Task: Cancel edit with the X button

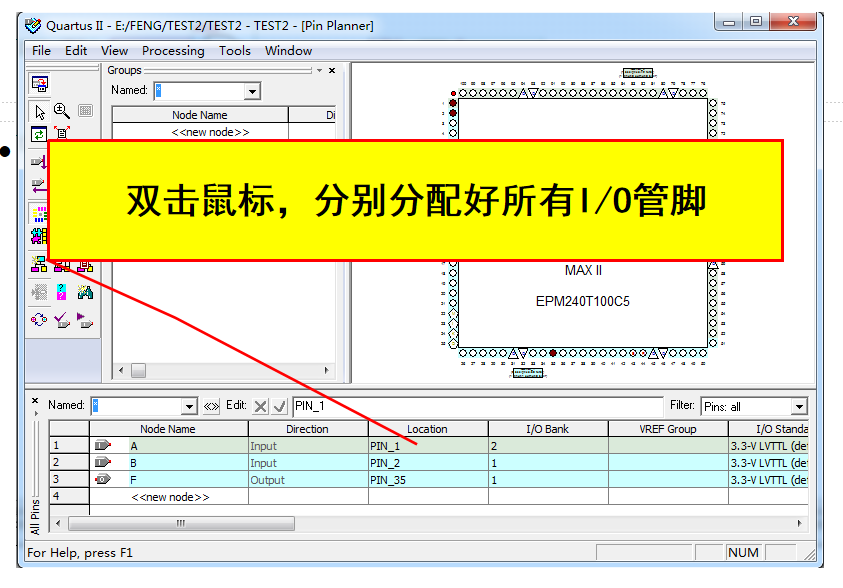Action: (260, 406)
